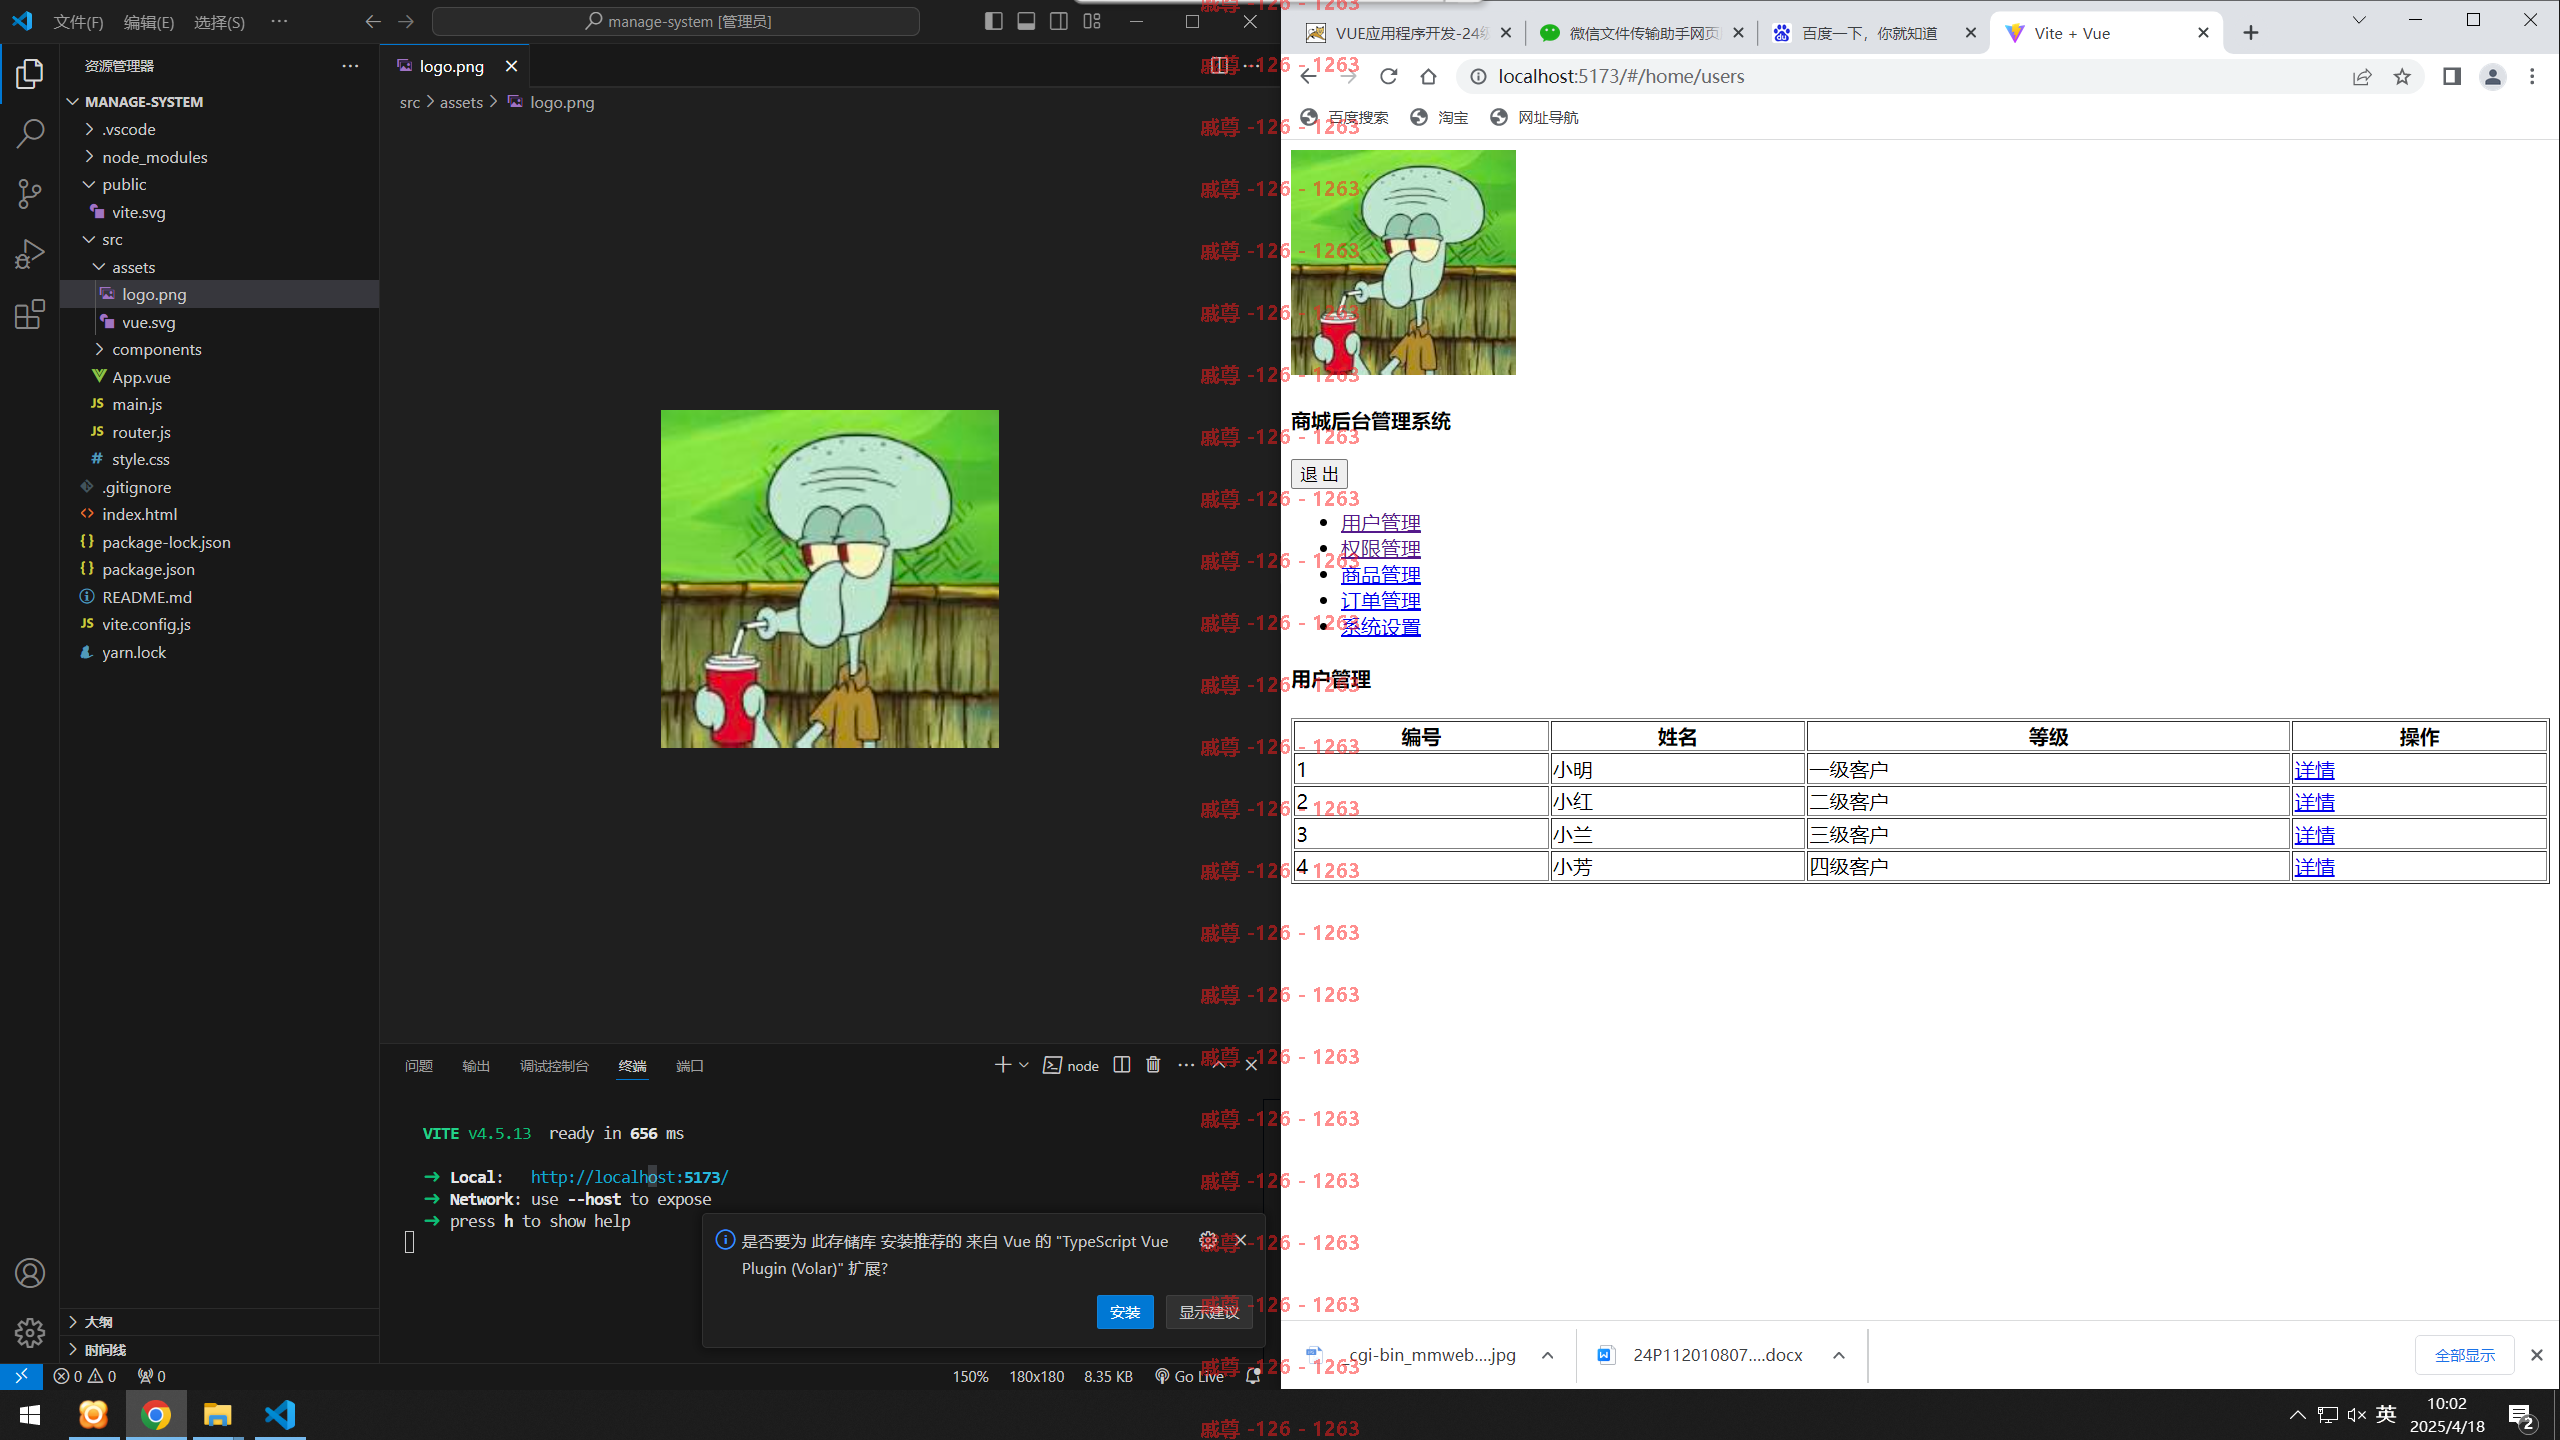Click 安装 in the Volar notification
The image size is (2560, 1440).
click(x=1125, y=1312)
